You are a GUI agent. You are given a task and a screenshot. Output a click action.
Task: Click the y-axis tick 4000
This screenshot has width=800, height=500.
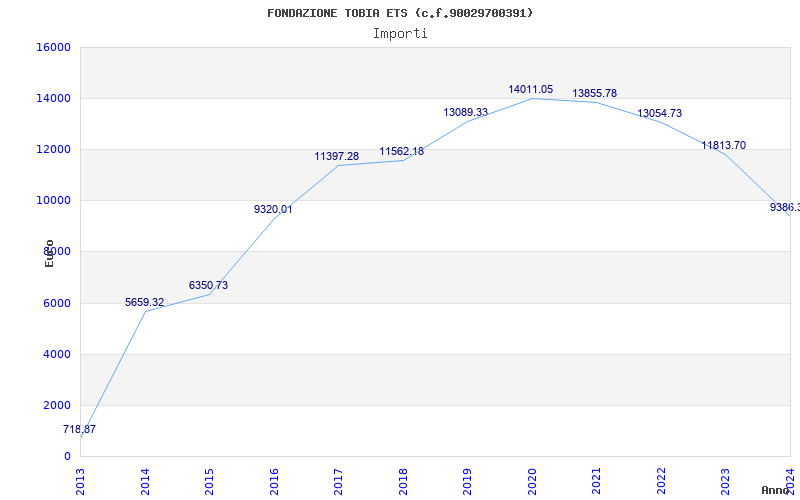point(56,355)
